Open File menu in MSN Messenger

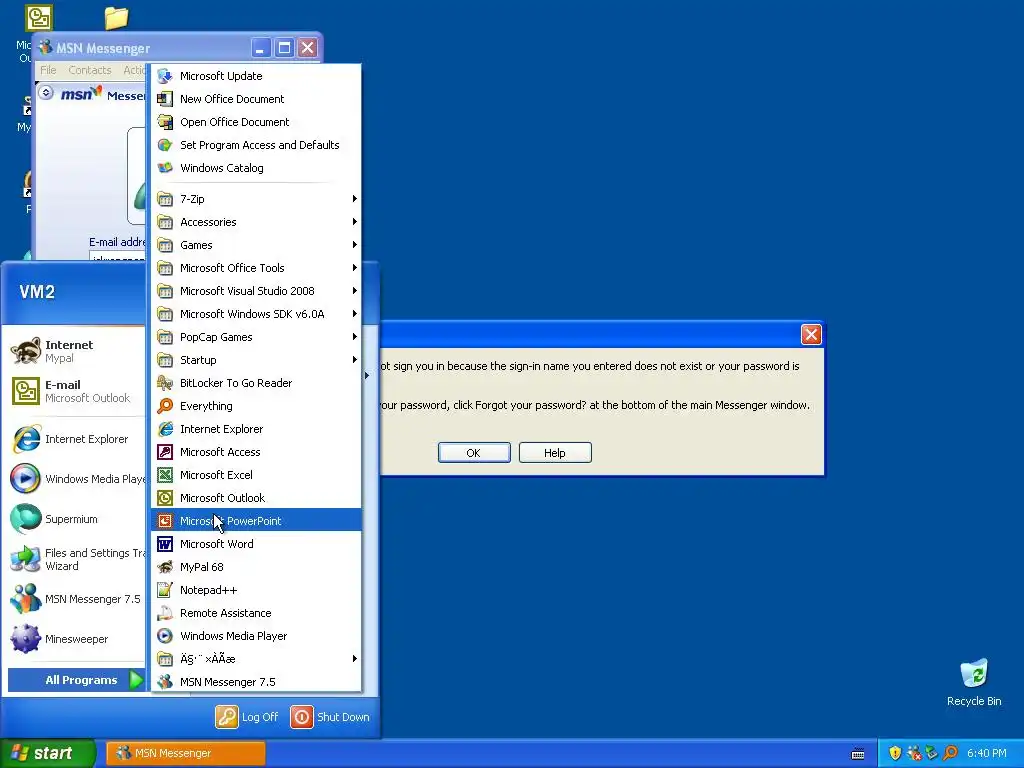point(48,70)
